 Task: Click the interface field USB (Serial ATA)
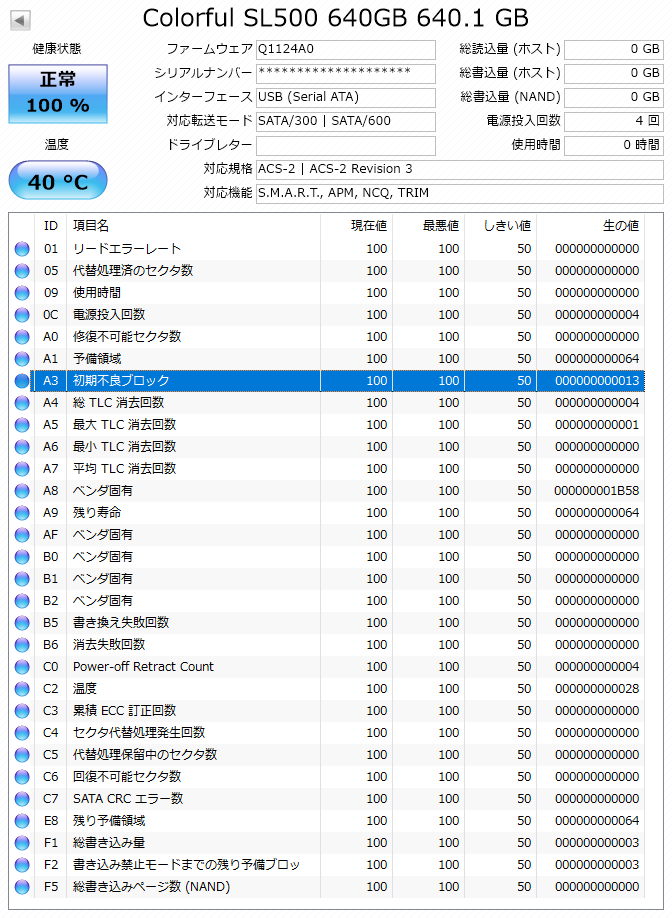(x=346, y=97)
